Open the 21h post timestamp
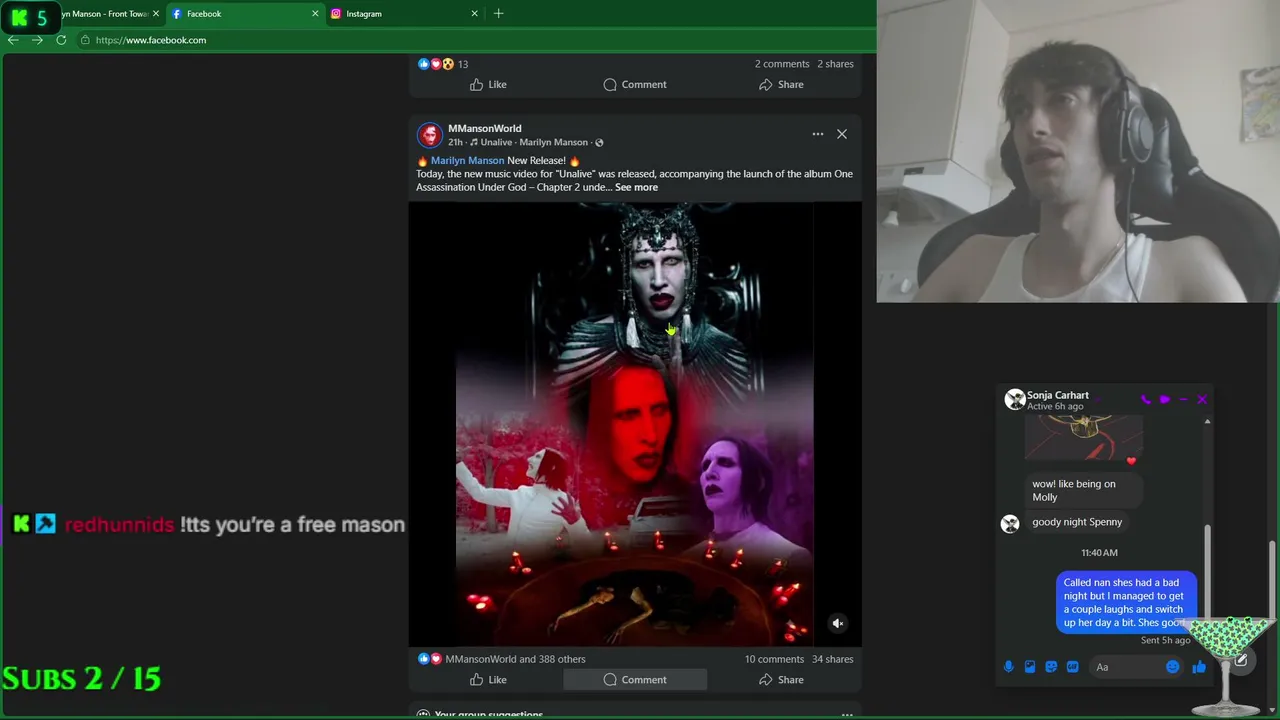Image resolution: width=1280 pixels, height=720 pixels. tap(455, 143)
